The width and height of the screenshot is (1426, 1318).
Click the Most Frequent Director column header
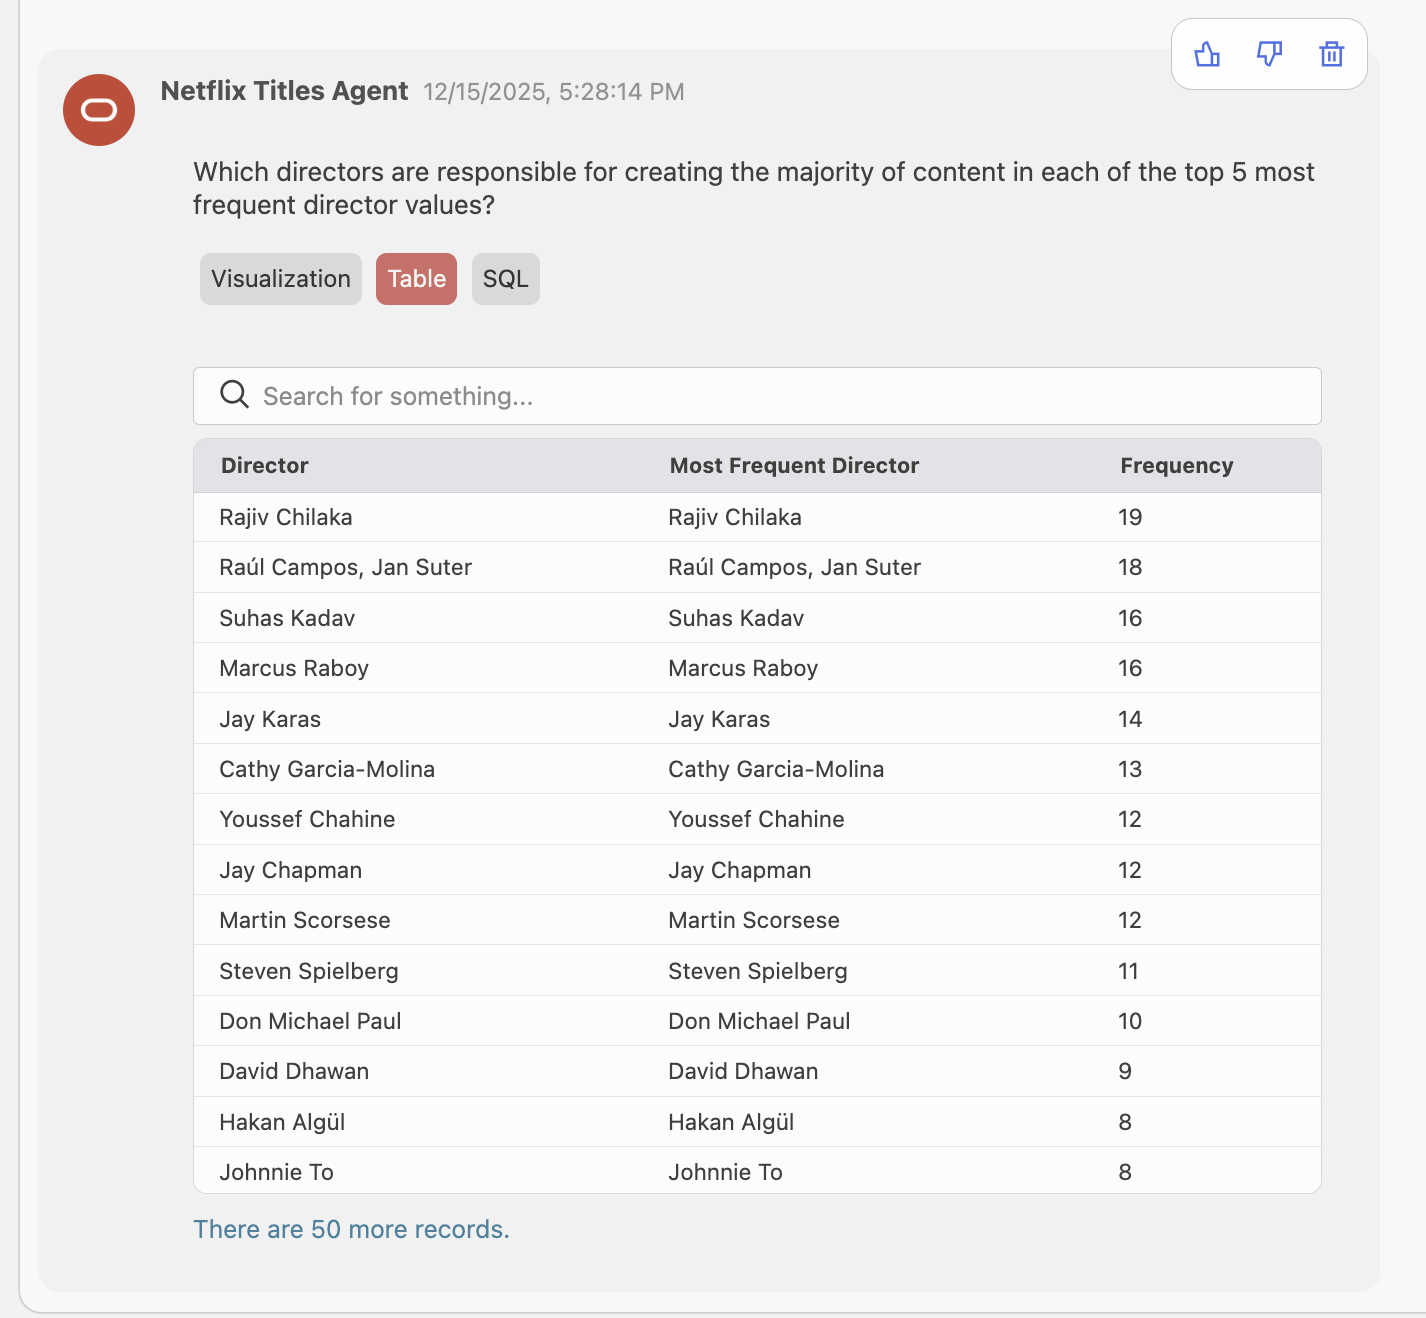794,465
